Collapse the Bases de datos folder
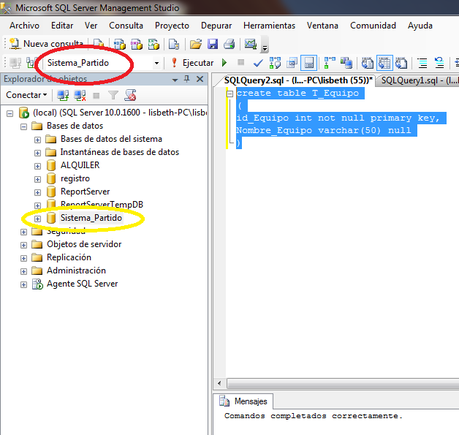Image resolution: width=459 pixels, height=435 pixels. tap(24, 127)
